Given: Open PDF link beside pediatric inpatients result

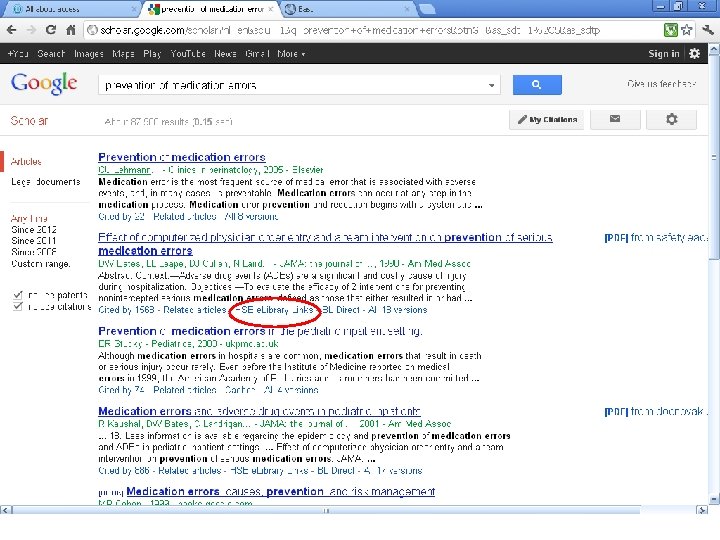Looking at the screenshot, I should point(656,411).
